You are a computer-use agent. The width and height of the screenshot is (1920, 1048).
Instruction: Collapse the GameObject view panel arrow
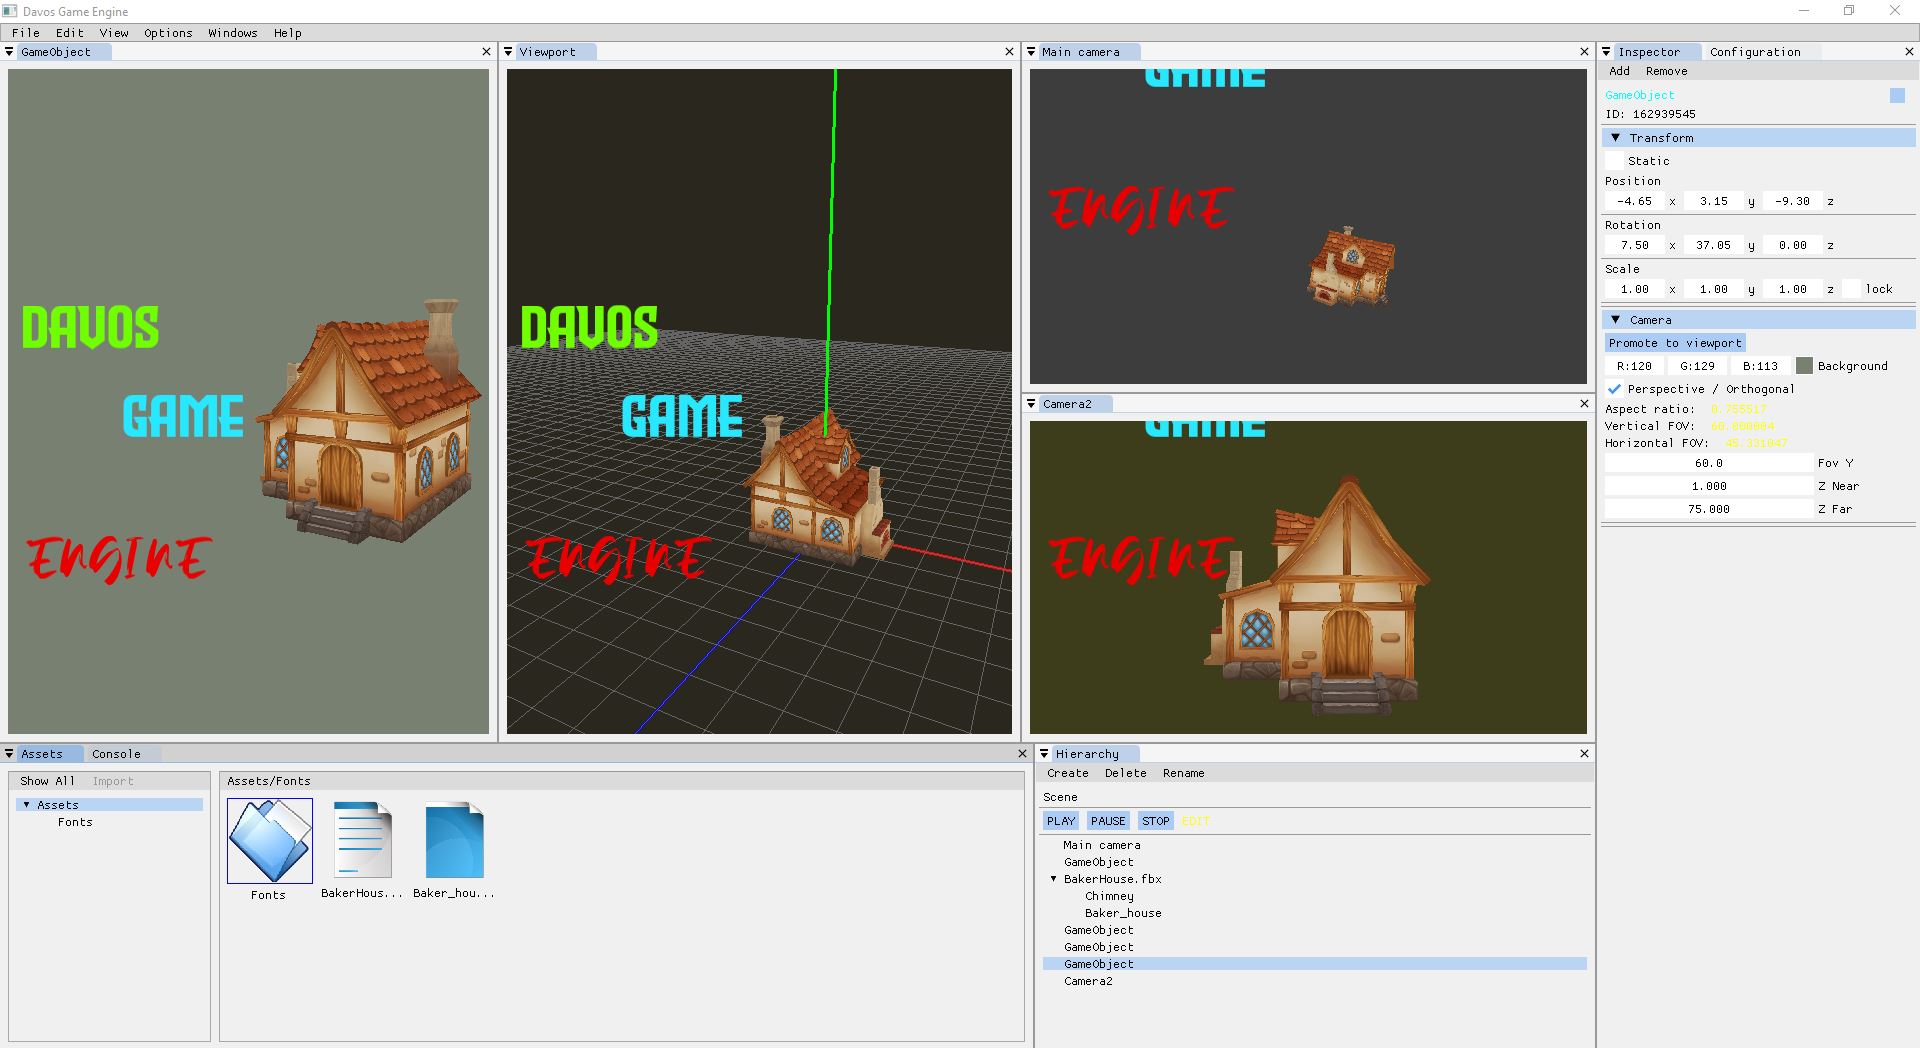(10, 52)
